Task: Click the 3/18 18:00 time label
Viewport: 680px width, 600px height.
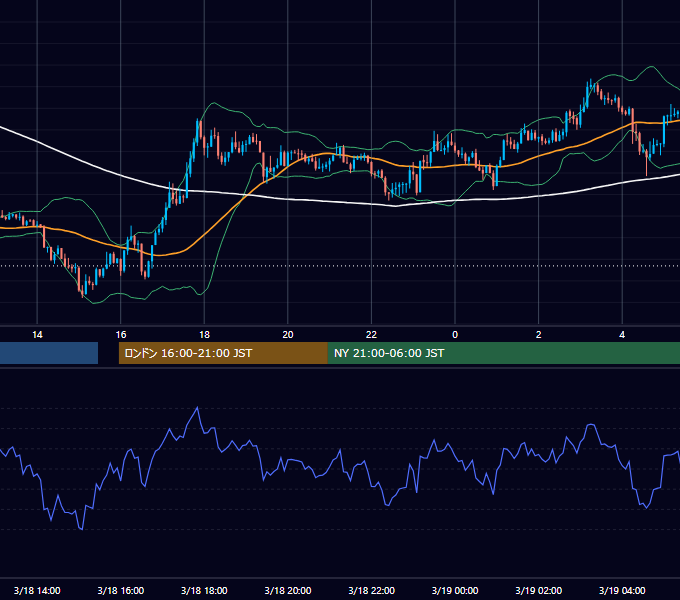Action: 204,590
